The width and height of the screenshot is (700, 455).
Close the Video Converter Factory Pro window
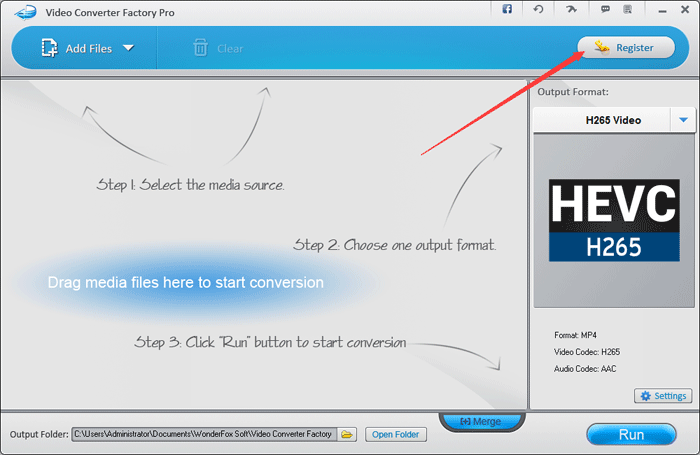[685, 9]
